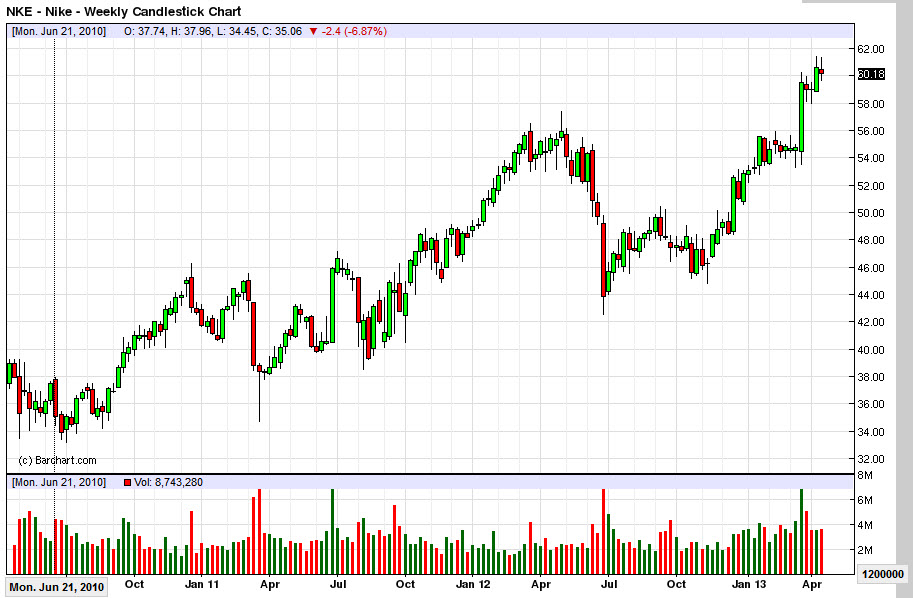Click the 36.00 price axis label
Image resolution: width=913 pixels, height=598 pixels.
(871, 404)
